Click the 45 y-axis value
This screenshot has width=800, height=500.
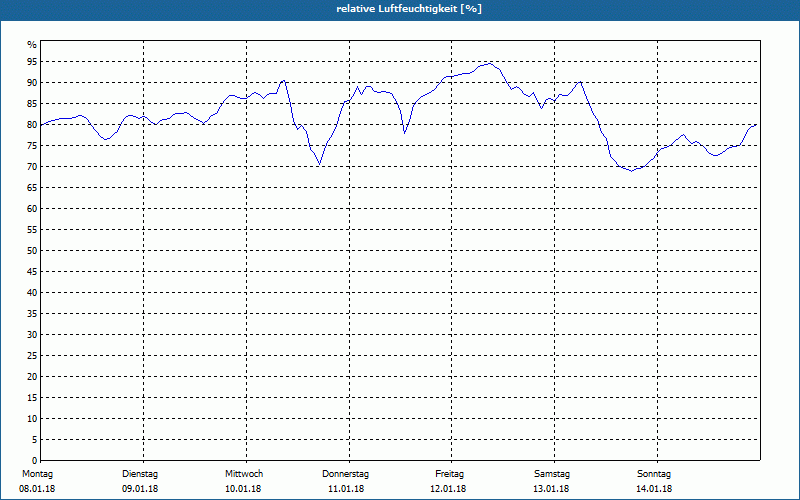tap(32, 271)
